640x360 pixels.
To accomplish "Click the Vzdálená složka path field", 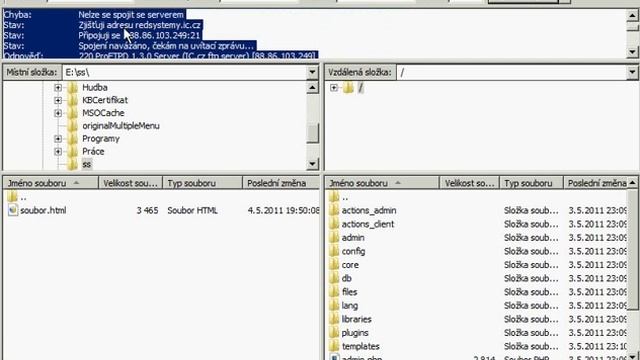I will click(x=512, y=73).
